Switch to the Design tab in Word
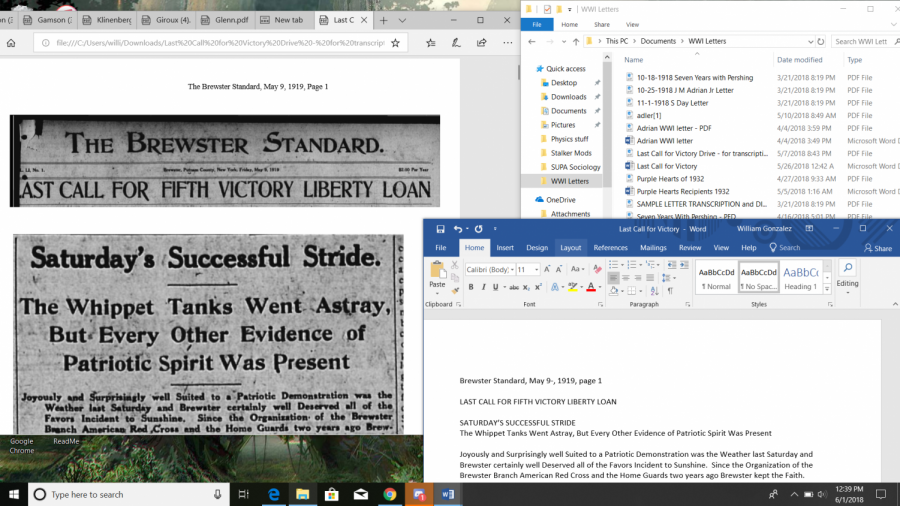The image size is (900, 506). click(x=537, y=248)
